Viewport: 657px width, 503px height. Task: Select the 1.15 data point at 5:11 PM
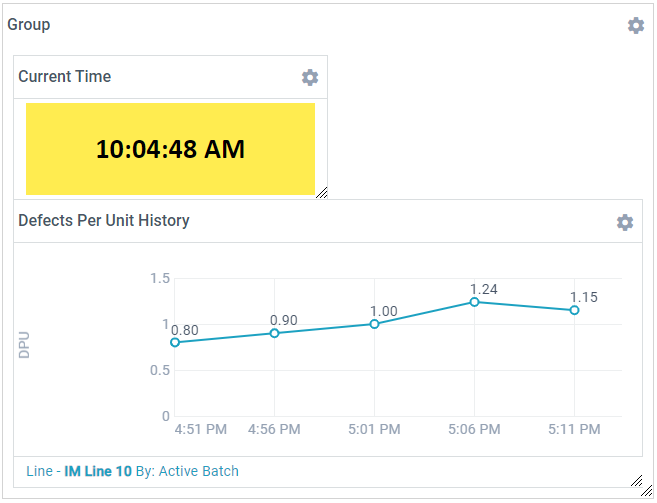pyautogui.click(x=575, y=310)
